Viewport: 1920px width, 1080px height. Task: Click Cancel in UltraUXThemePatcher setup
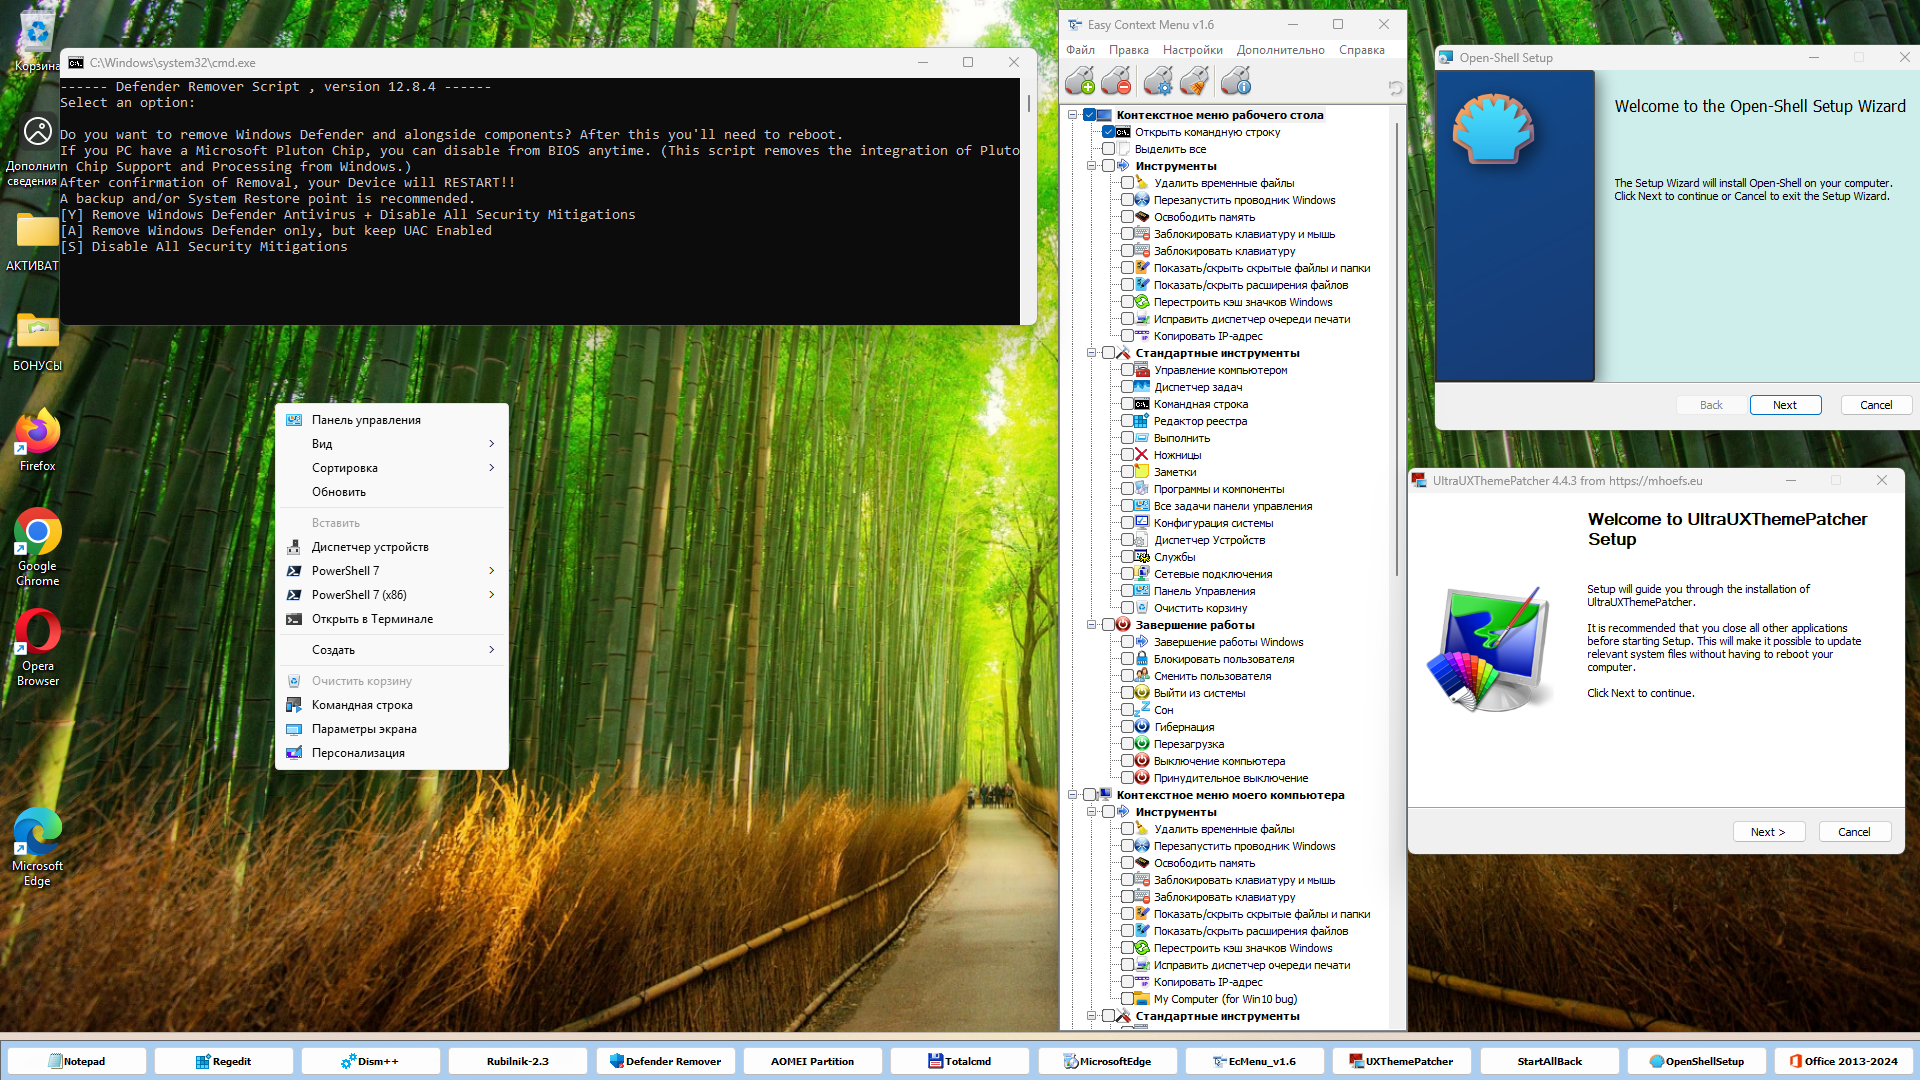pos(1854,832)
